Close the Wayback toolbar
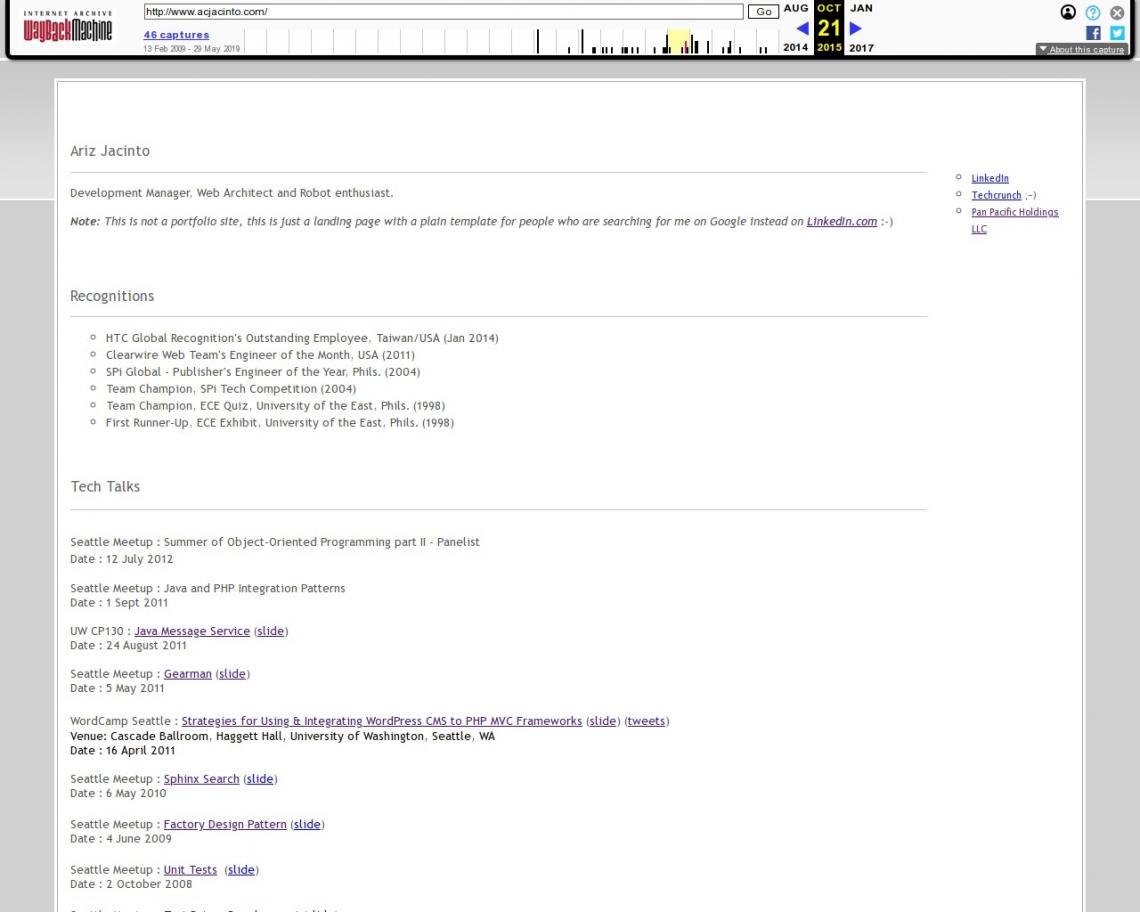Image resolution: width=1140 pixels, height=912 pixels. pyautogui.click(x=1117, y=12)
